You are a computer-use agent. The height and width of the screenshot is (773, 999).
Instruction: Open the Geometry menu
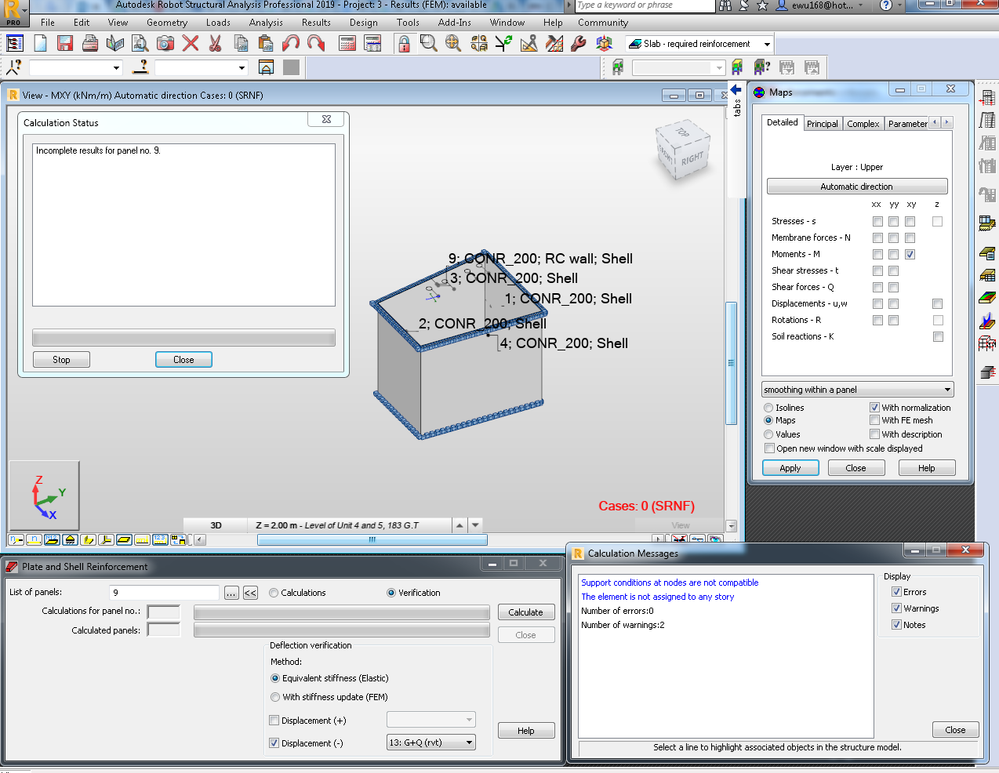point(167,22)
